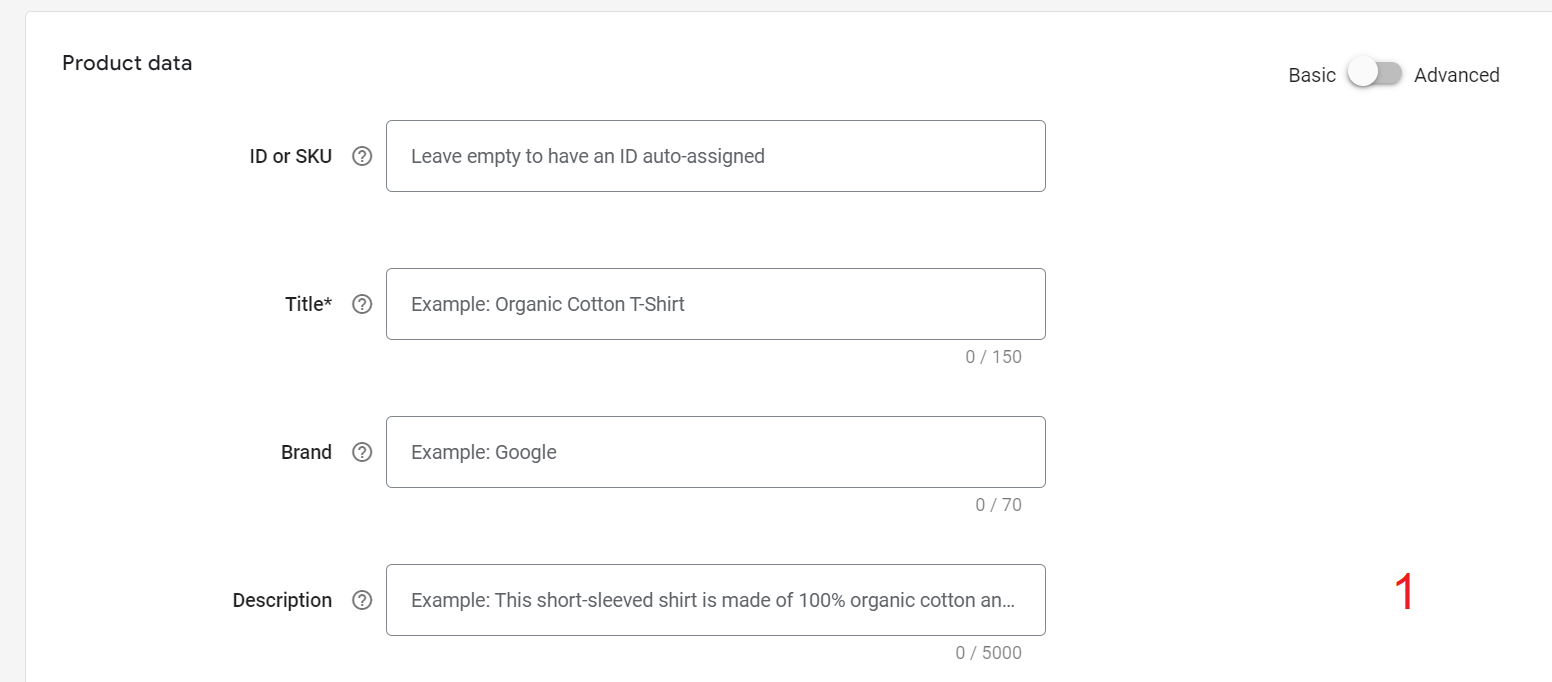1552x682 pixels.
Task: Select the Advanced label by the switch
Action: (x=1456, y=75)
